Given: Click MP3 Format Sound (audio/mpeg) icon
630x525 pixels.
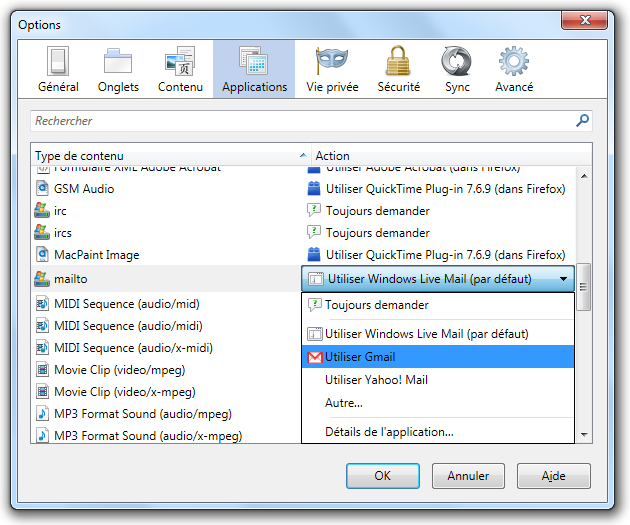Looking at the screenshot, I should [42, 413].
